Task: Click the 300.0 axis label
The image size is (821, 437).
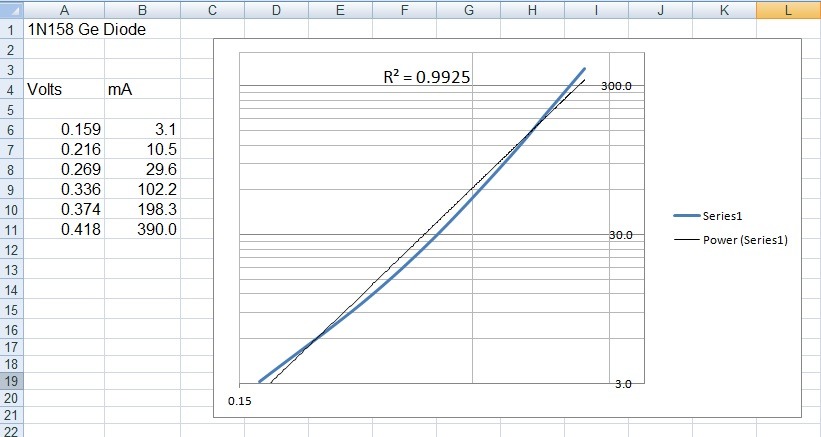Action: [616, 86]
